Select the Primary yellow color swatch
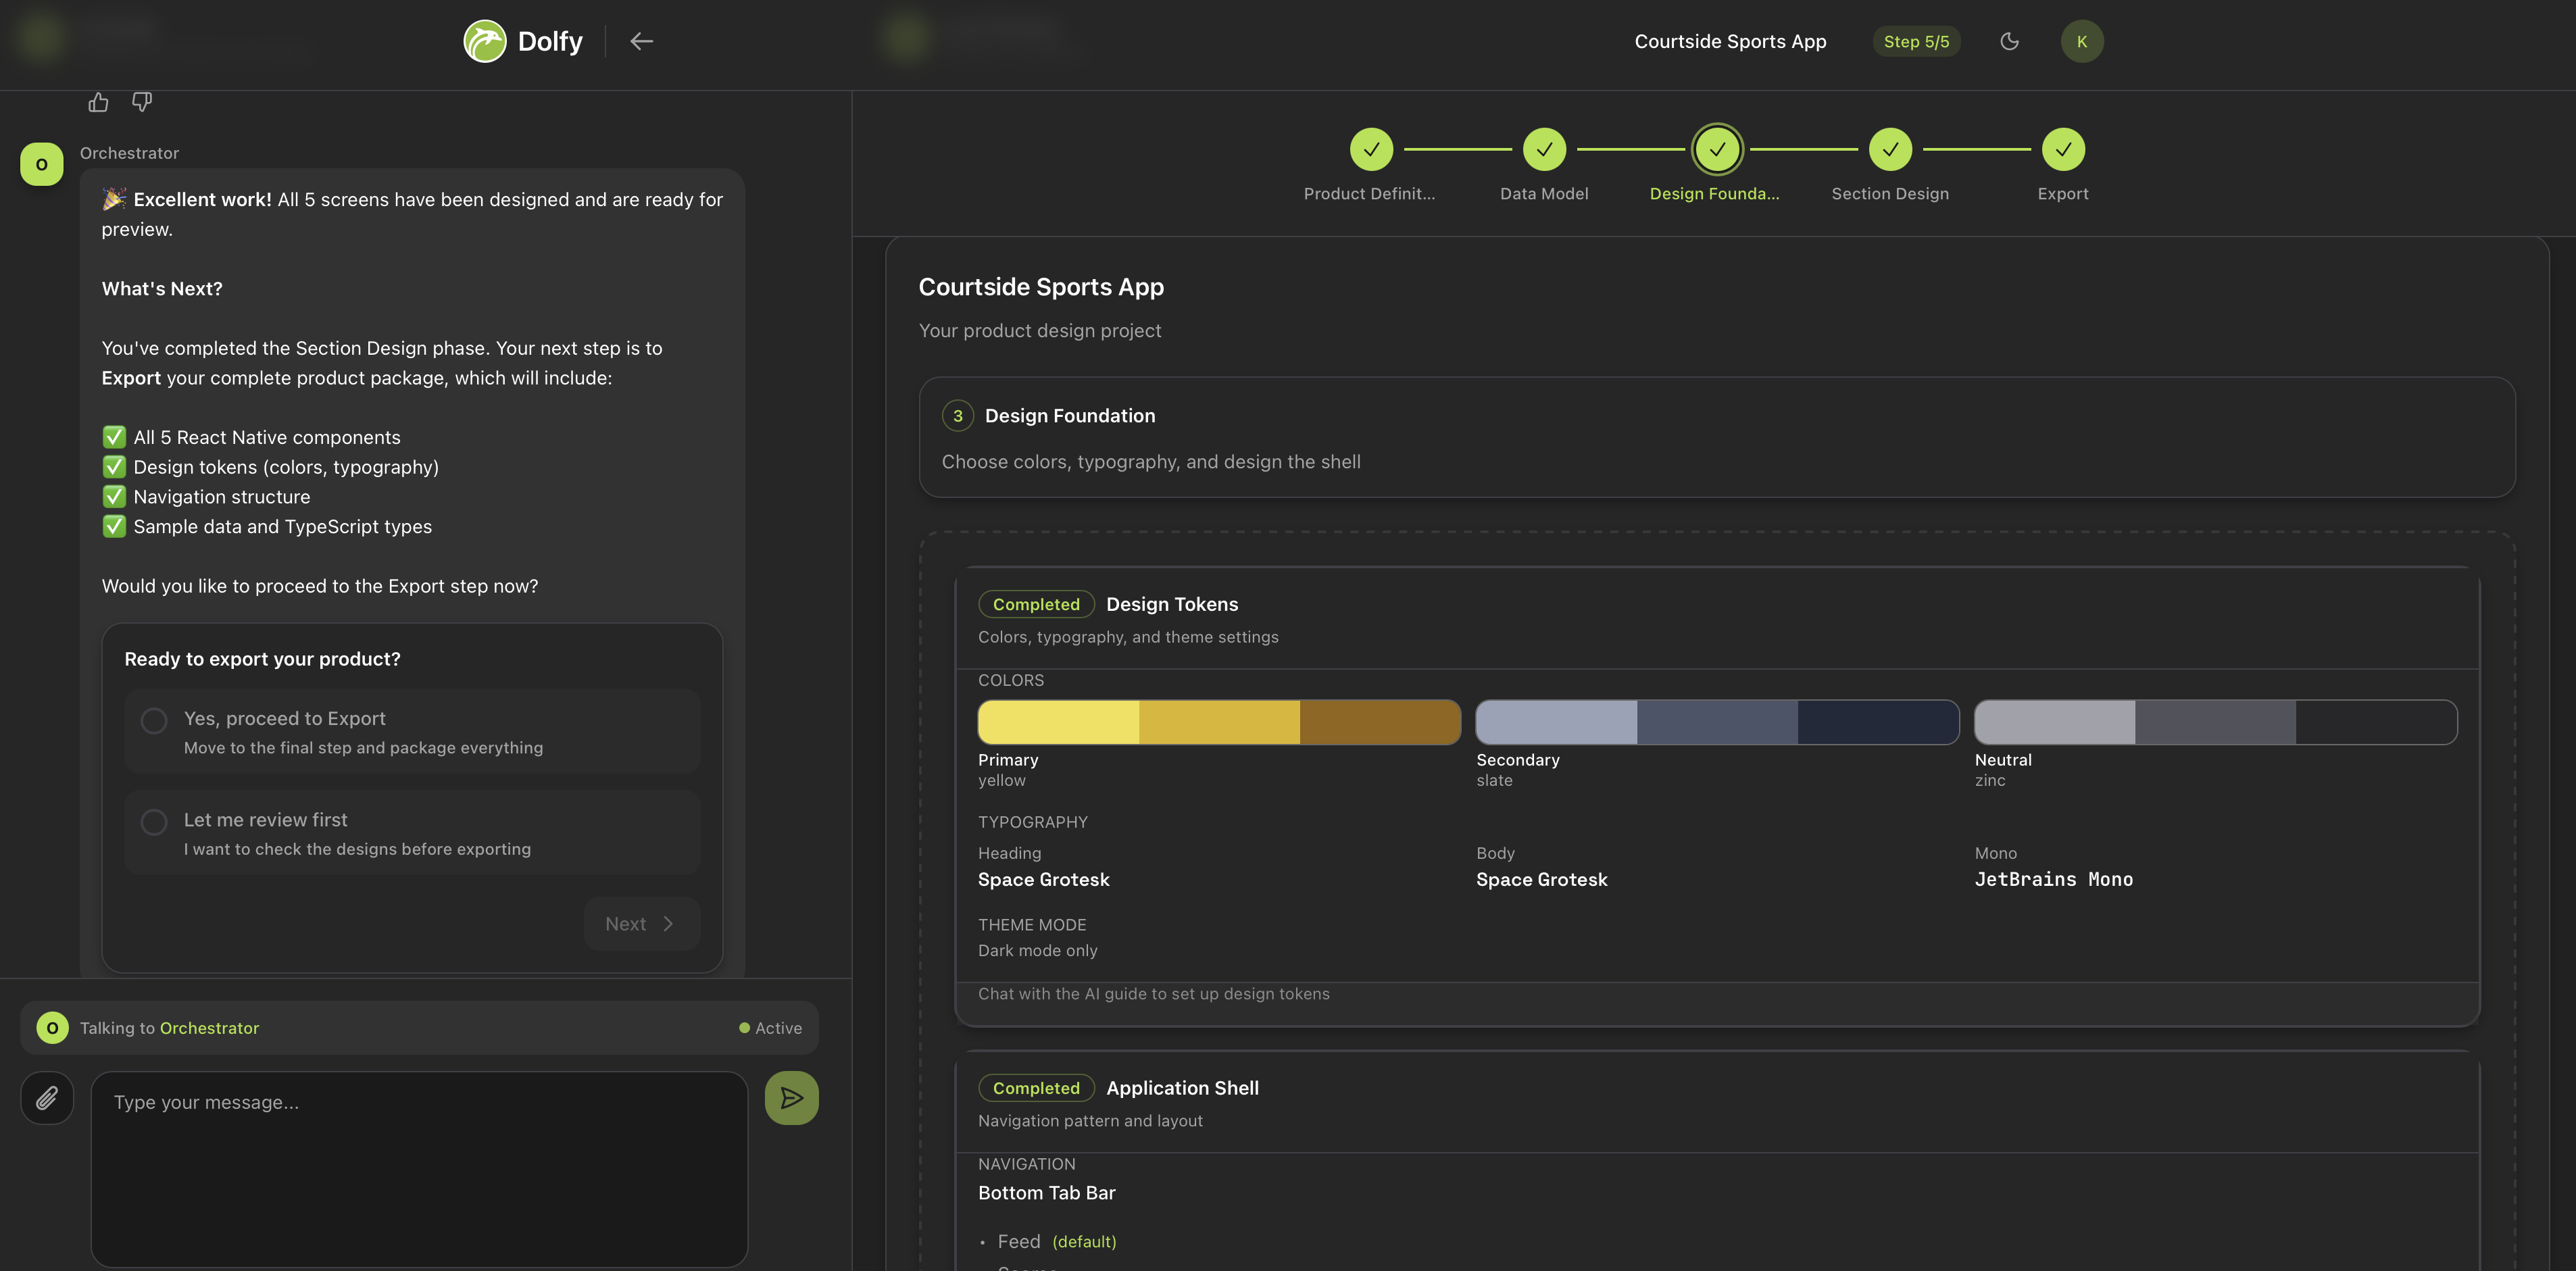 [x=1218, y=721]
